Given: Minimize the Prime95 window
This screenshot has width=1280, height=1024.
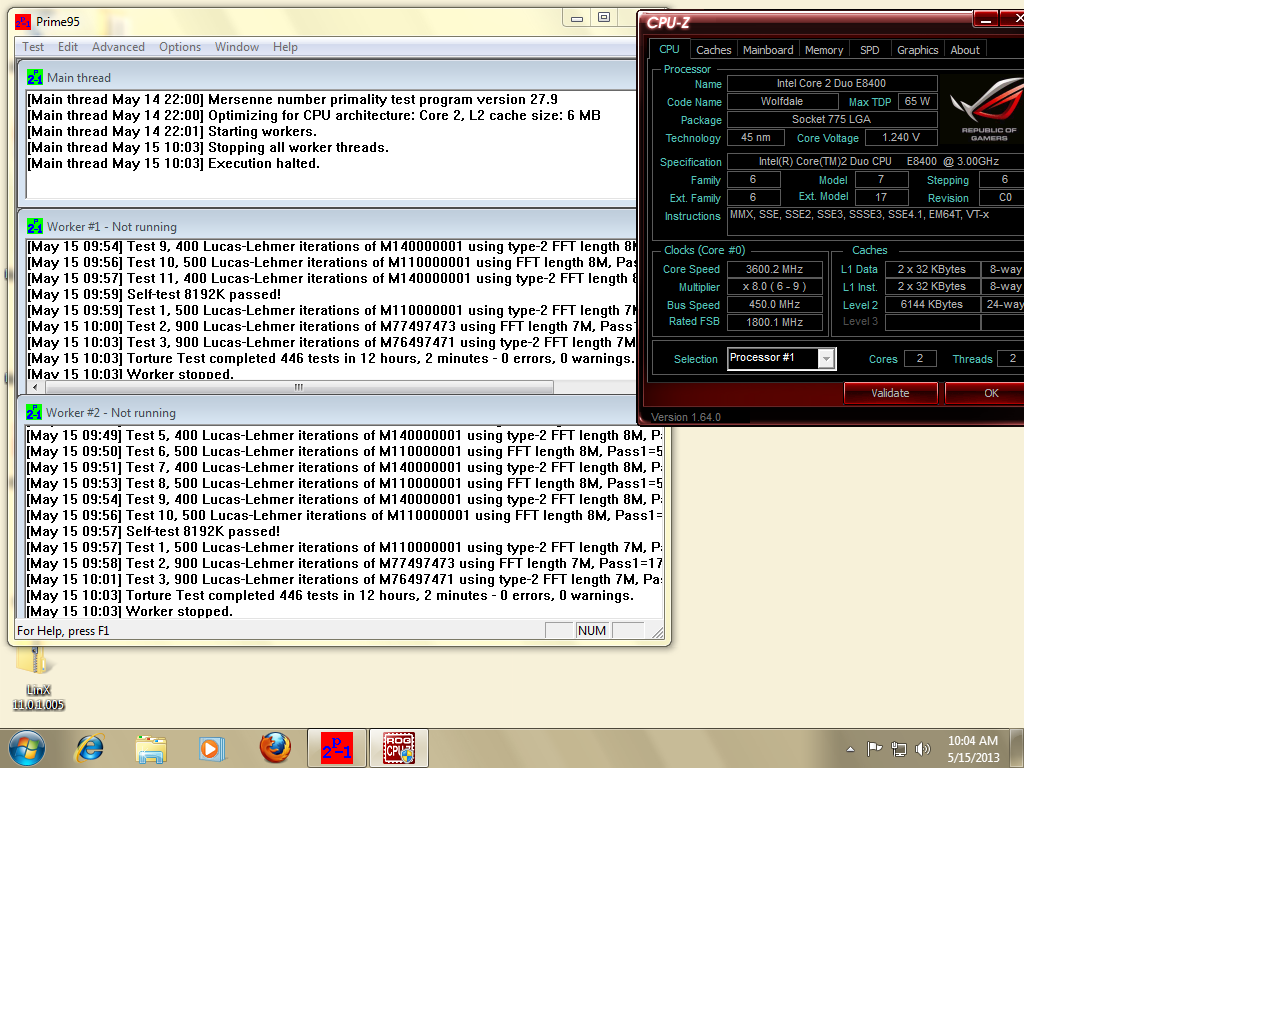Looking at the screenshot, I should tap(576, 18).
